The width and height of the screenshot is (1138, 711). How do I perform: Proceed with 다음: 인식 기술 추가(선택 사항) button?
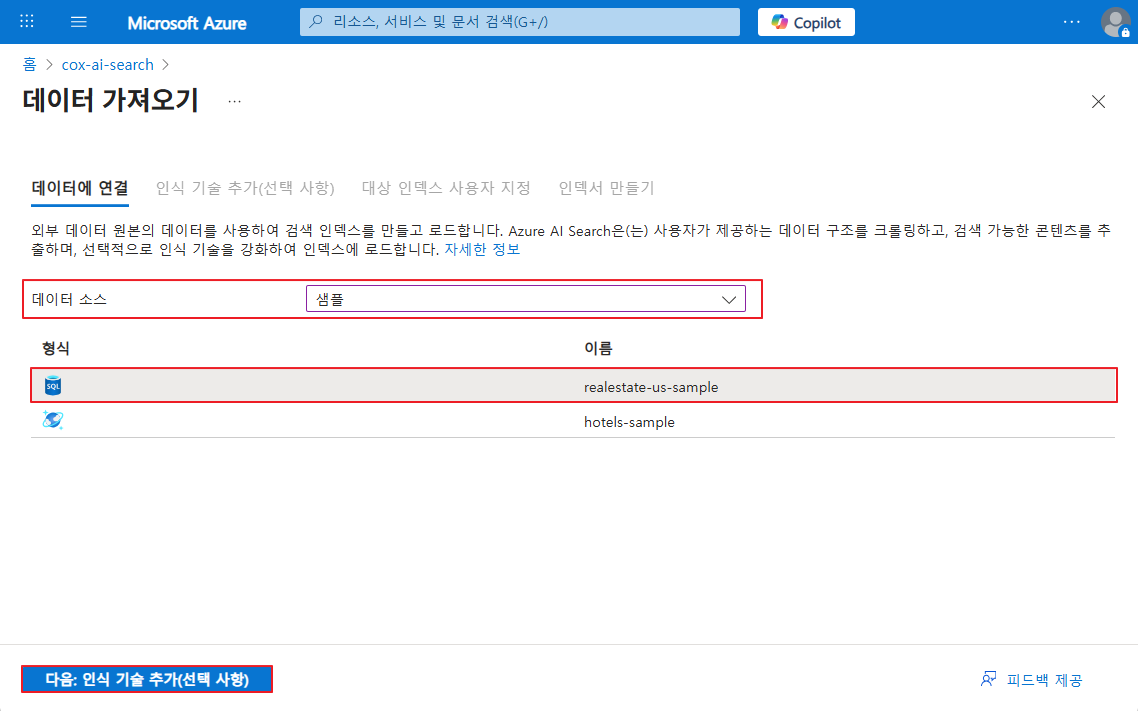point(147,679)
